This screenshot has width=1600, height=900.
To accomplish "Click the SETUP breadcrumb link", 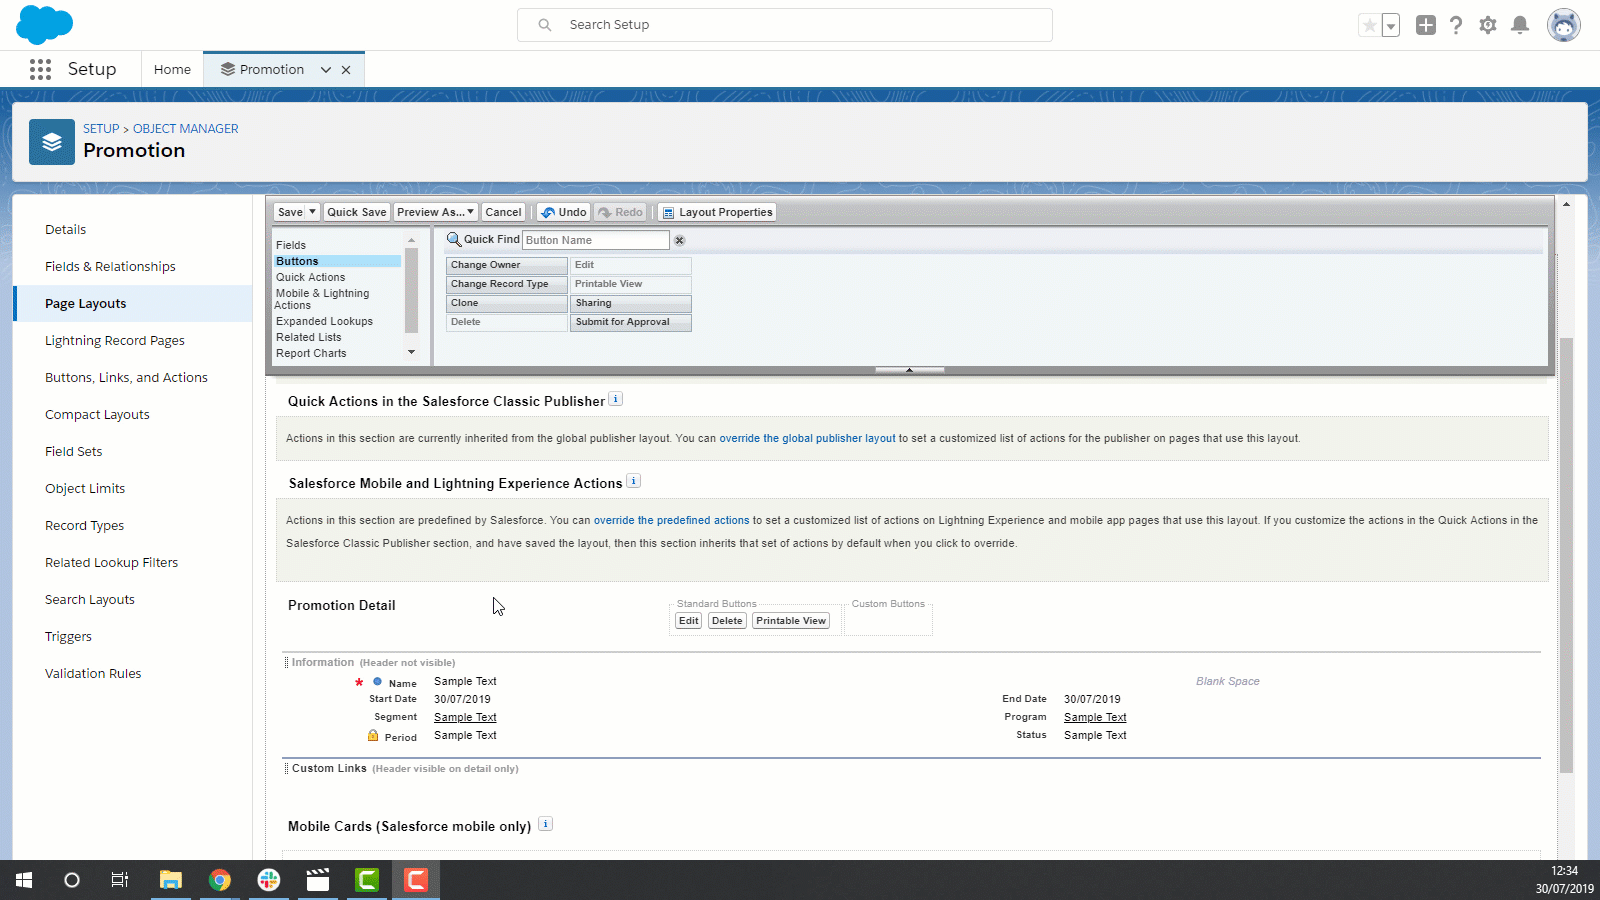I will 101,129.
